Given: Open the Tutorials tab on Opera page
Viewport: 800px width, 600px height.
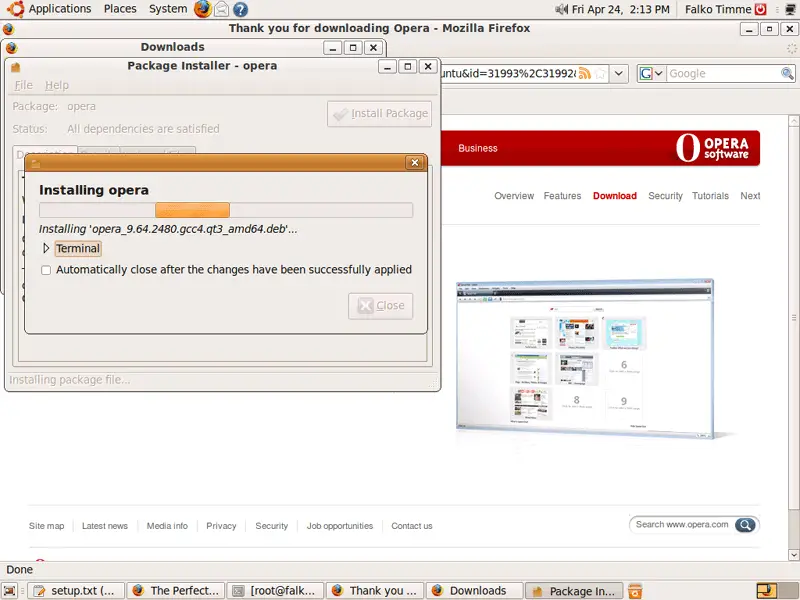Looking at the screenshot, I should 710,196.
